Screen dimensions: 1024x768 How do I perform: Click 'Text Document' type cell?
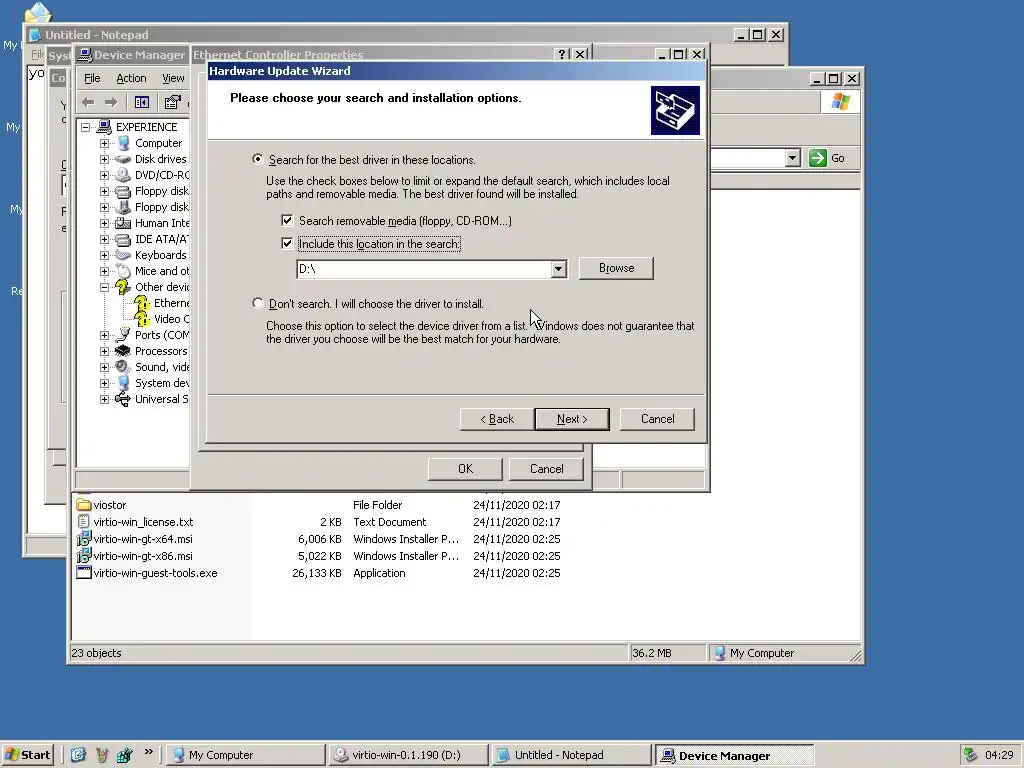tap(389, 522)
